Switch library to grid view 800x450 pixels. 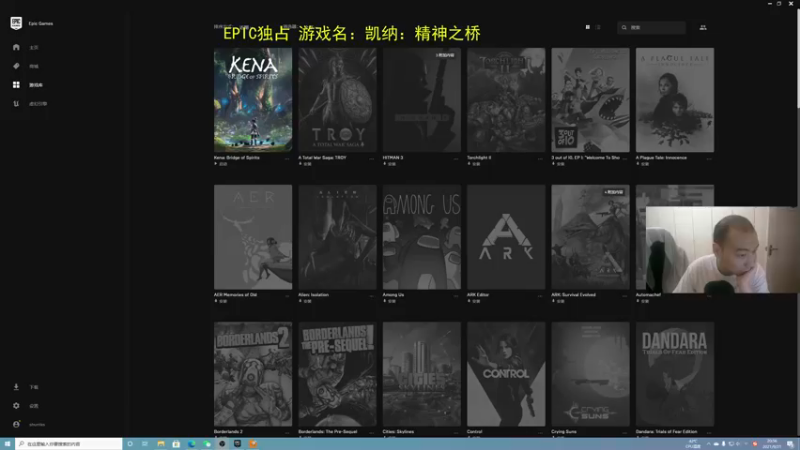[588, 27]
